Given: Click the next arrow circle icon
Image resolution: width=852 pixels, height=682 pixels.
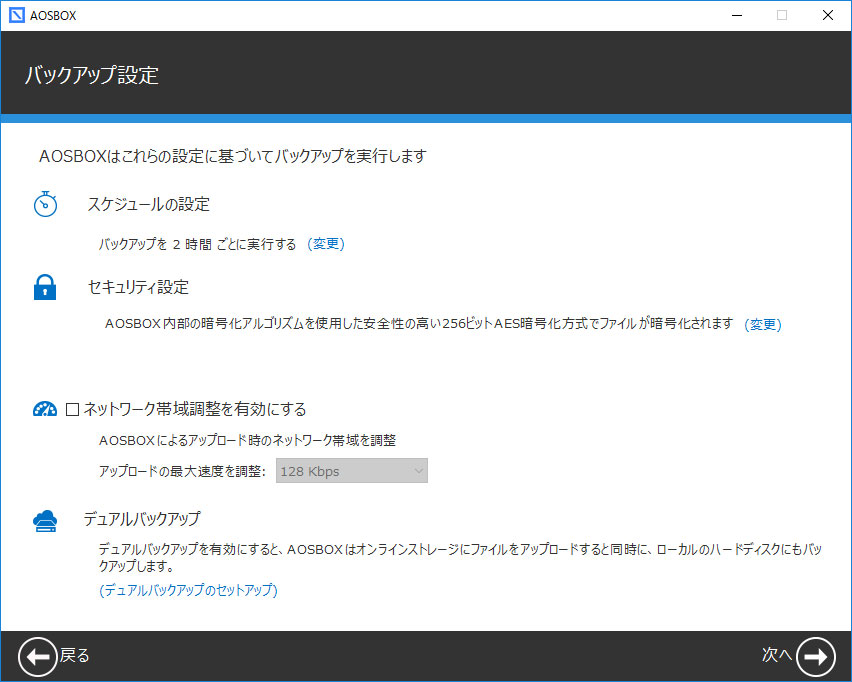Looking at the screenshot, I should tap(816, 657).
